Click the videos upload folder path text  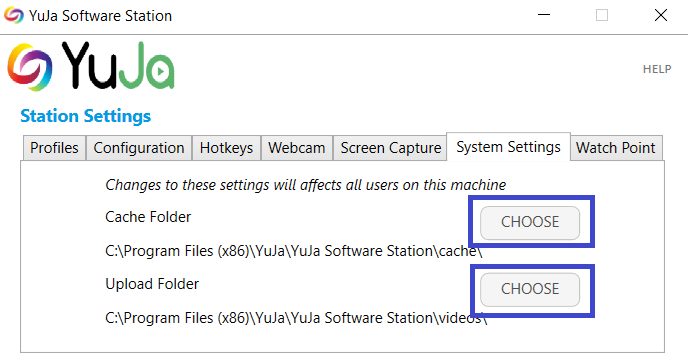point(296,318)
